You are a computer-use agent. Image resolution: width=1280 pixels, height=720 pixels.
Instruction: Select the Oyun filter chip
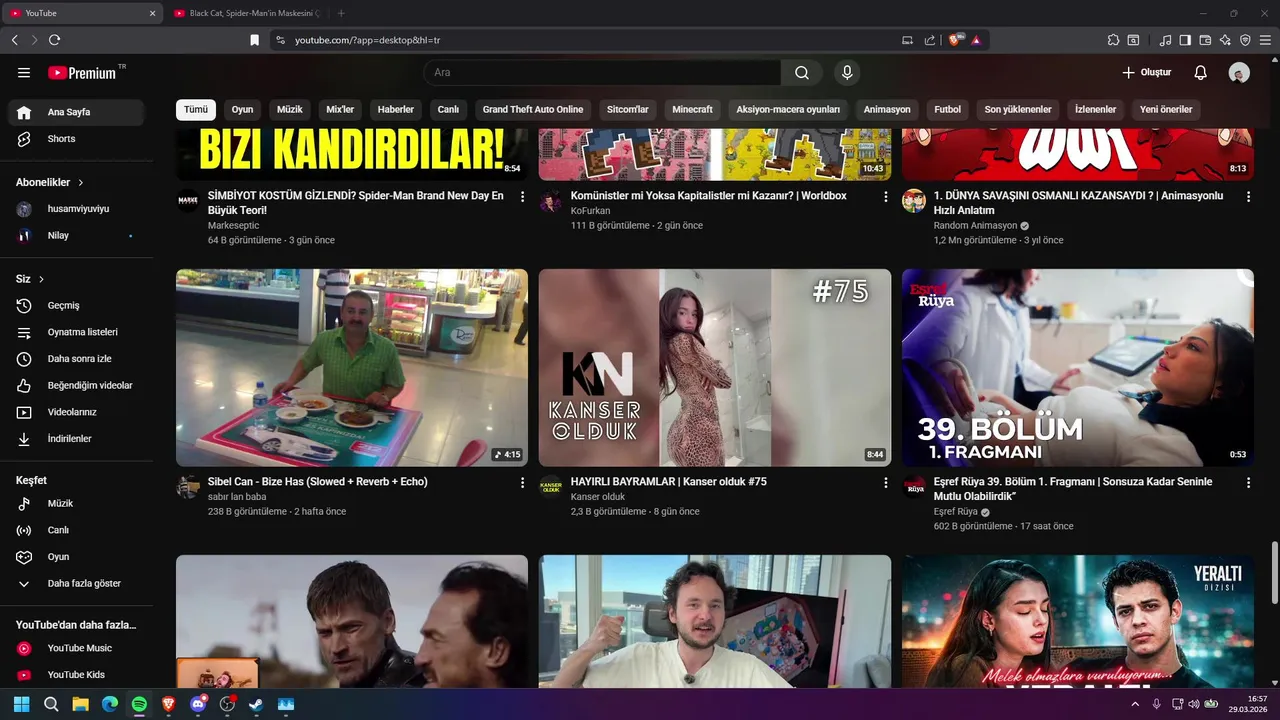click(243, 109)
